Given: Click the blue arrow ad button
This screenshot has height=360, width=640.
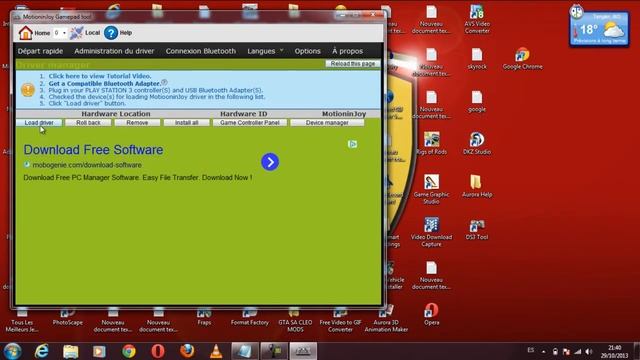Looking at the screenshot, I should pos(270,162).
